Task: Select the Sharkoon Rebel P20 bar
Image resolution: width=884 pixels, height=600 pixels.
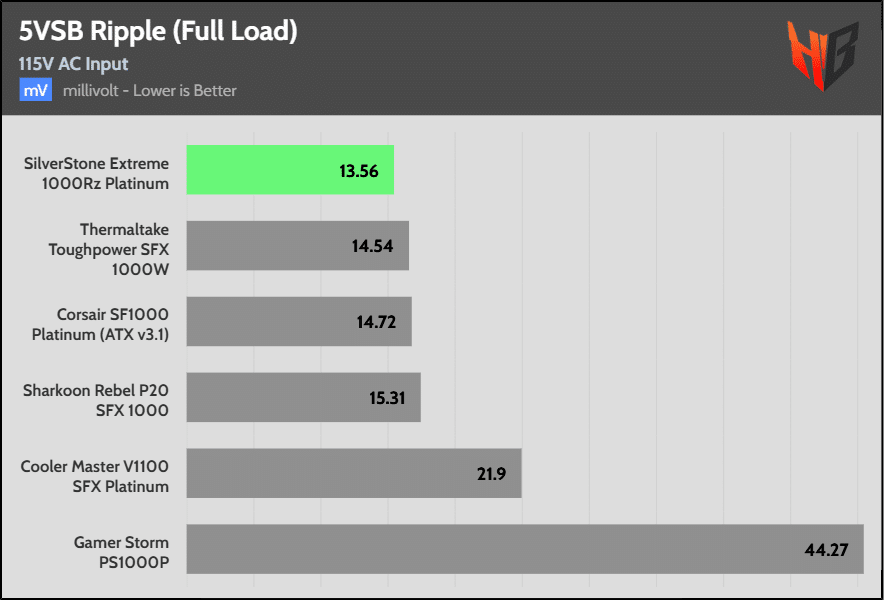Action: [303, 397]
